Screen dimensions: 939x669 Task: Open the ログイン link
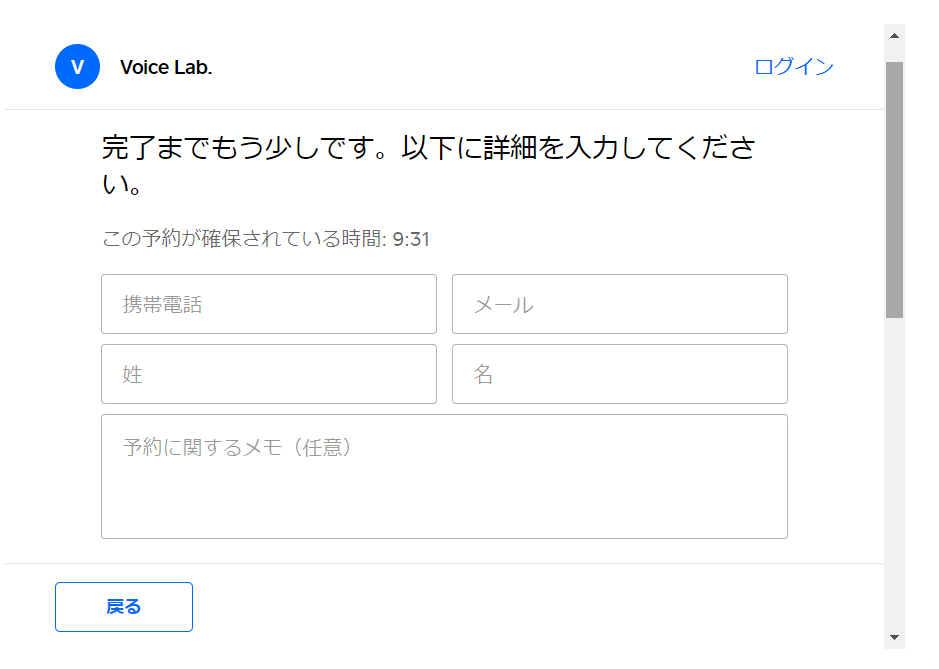[793, 67]
